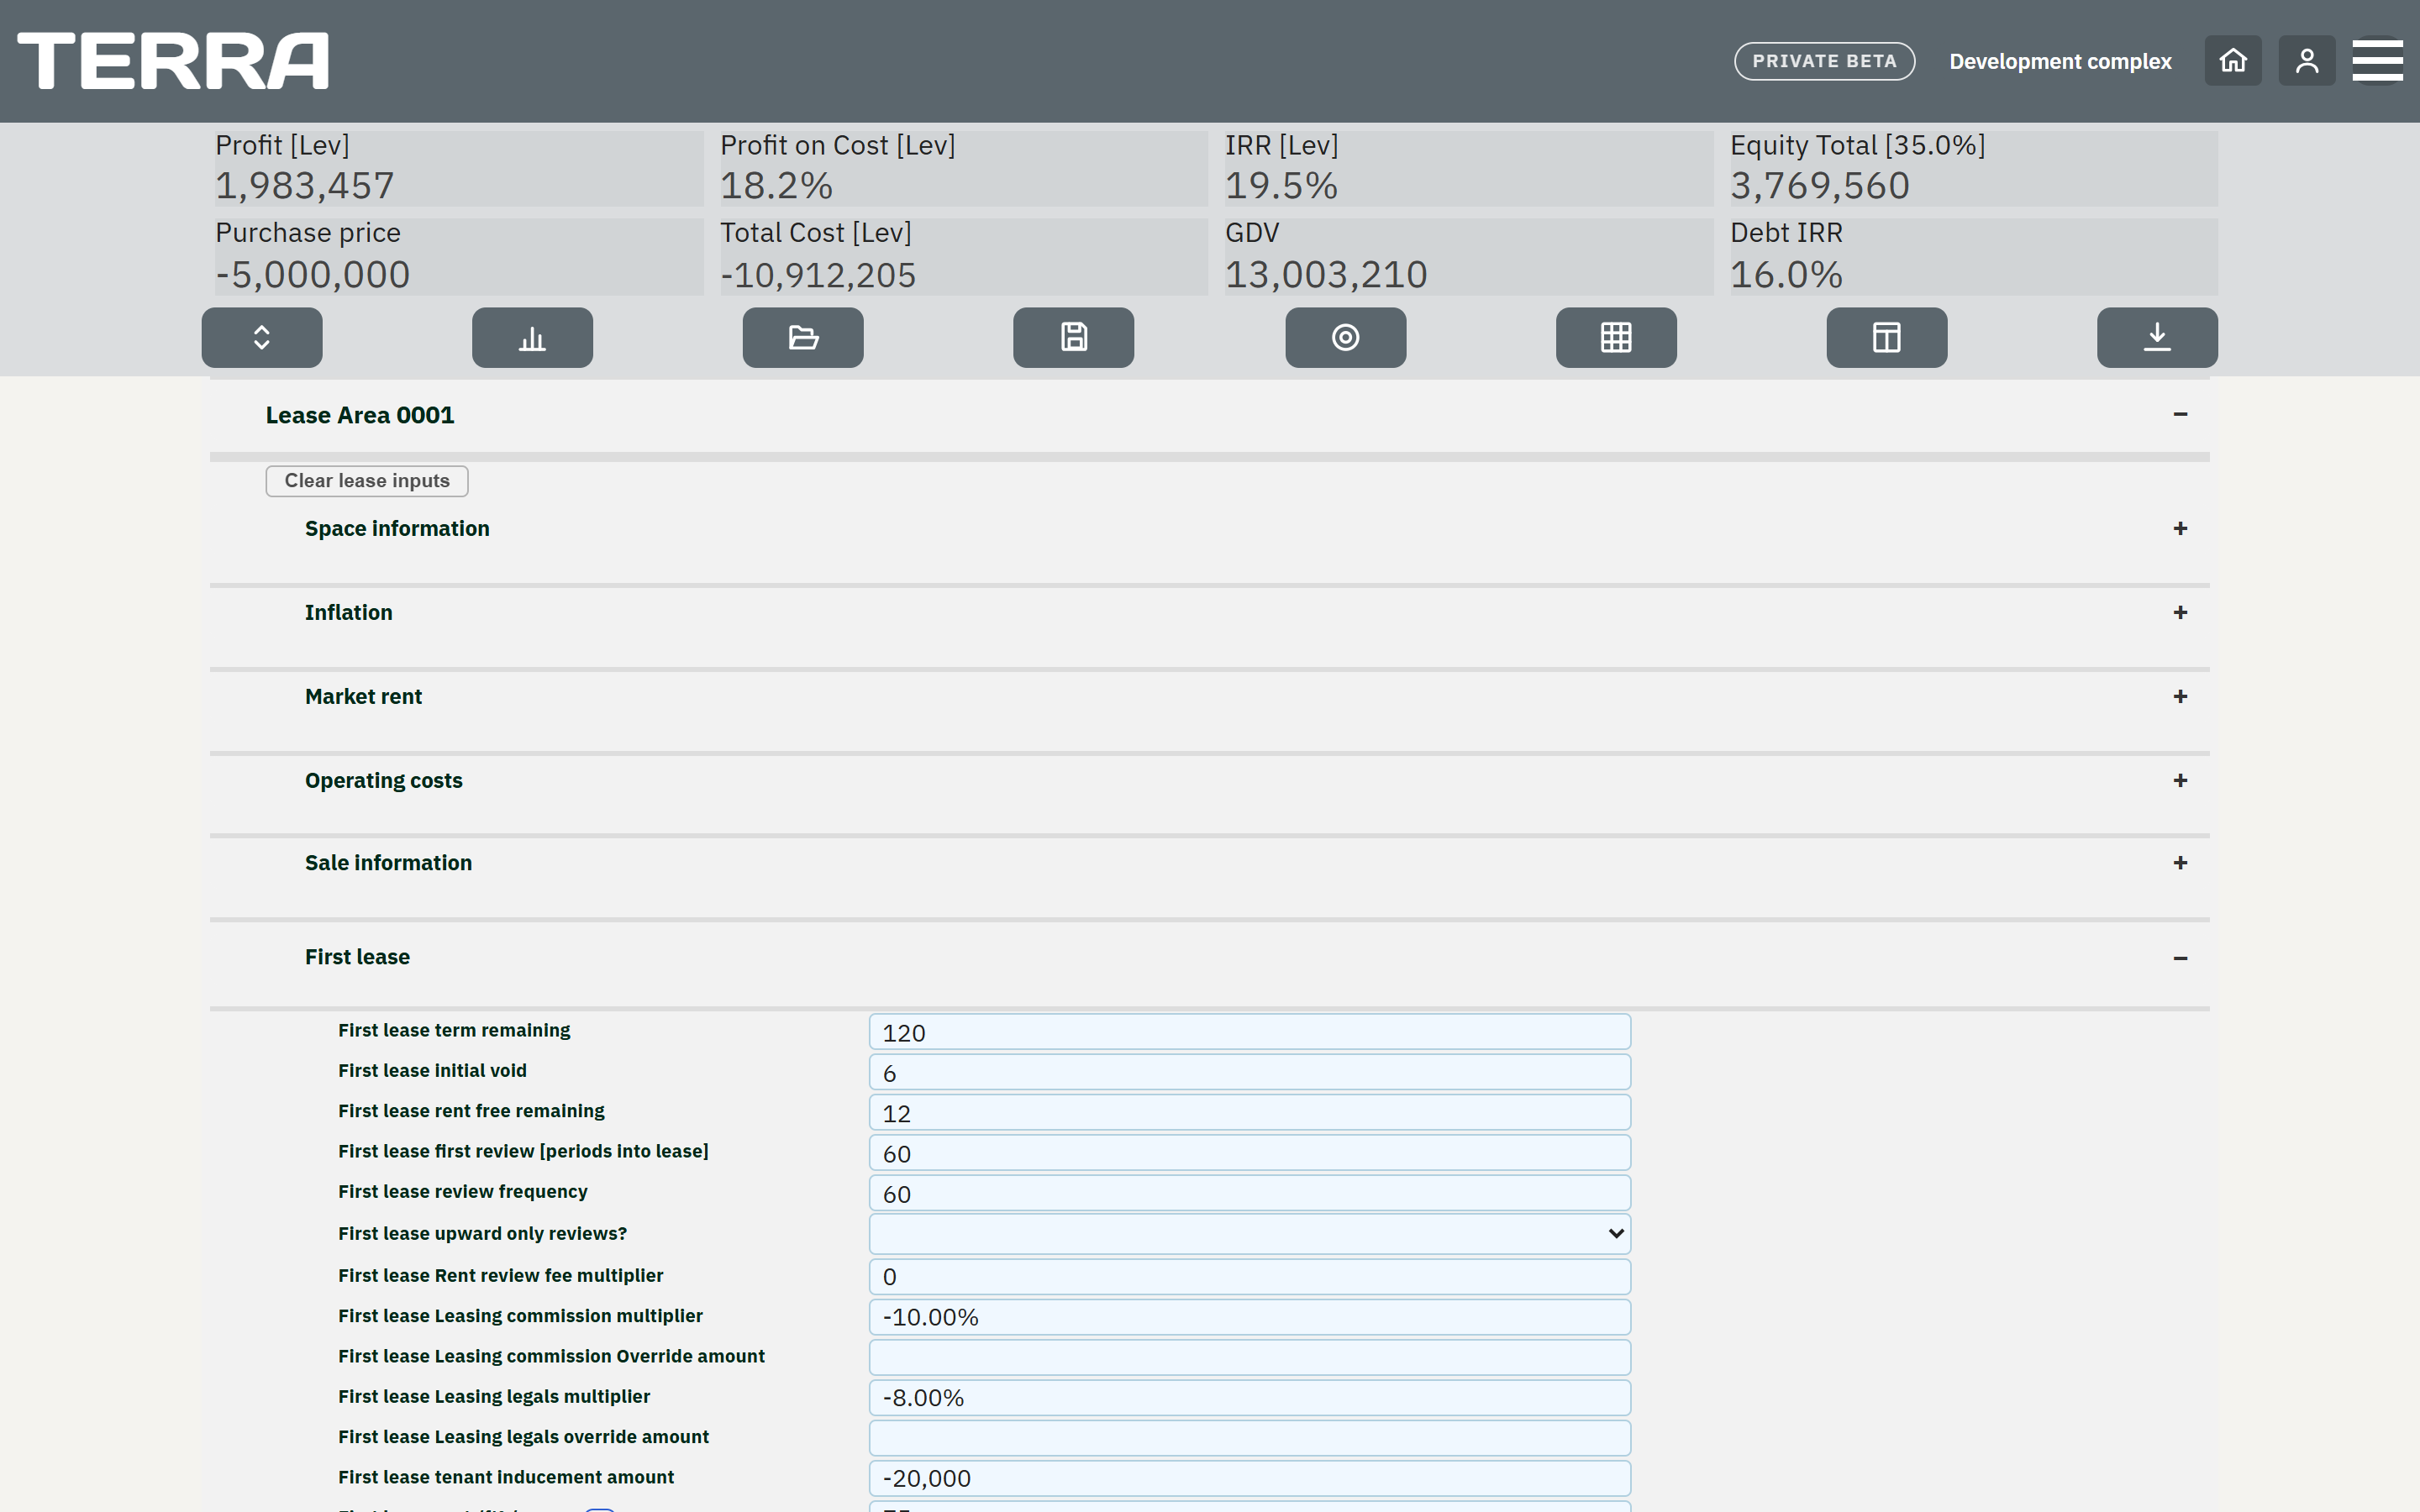Screen dimensions: 2420x1512
Task: Click the Equity Total value 3,769,560
Action: (1820, 186)
